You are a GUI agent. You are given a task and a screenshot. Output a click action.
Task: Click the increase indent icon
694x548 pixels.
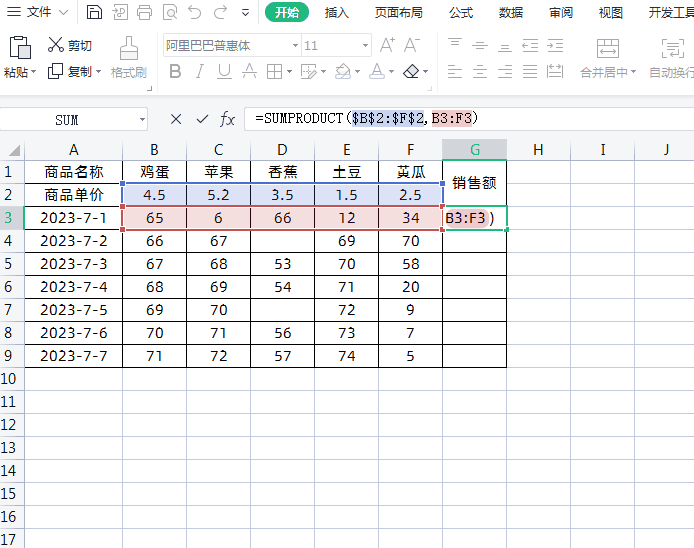[x=555, y=45]
